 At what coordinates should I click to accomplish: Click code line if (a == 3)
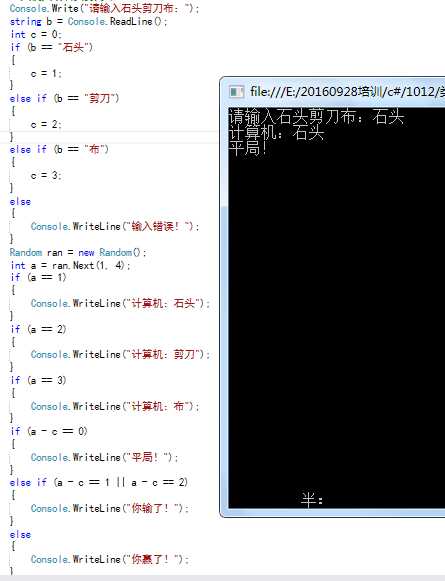click(38, 380)
